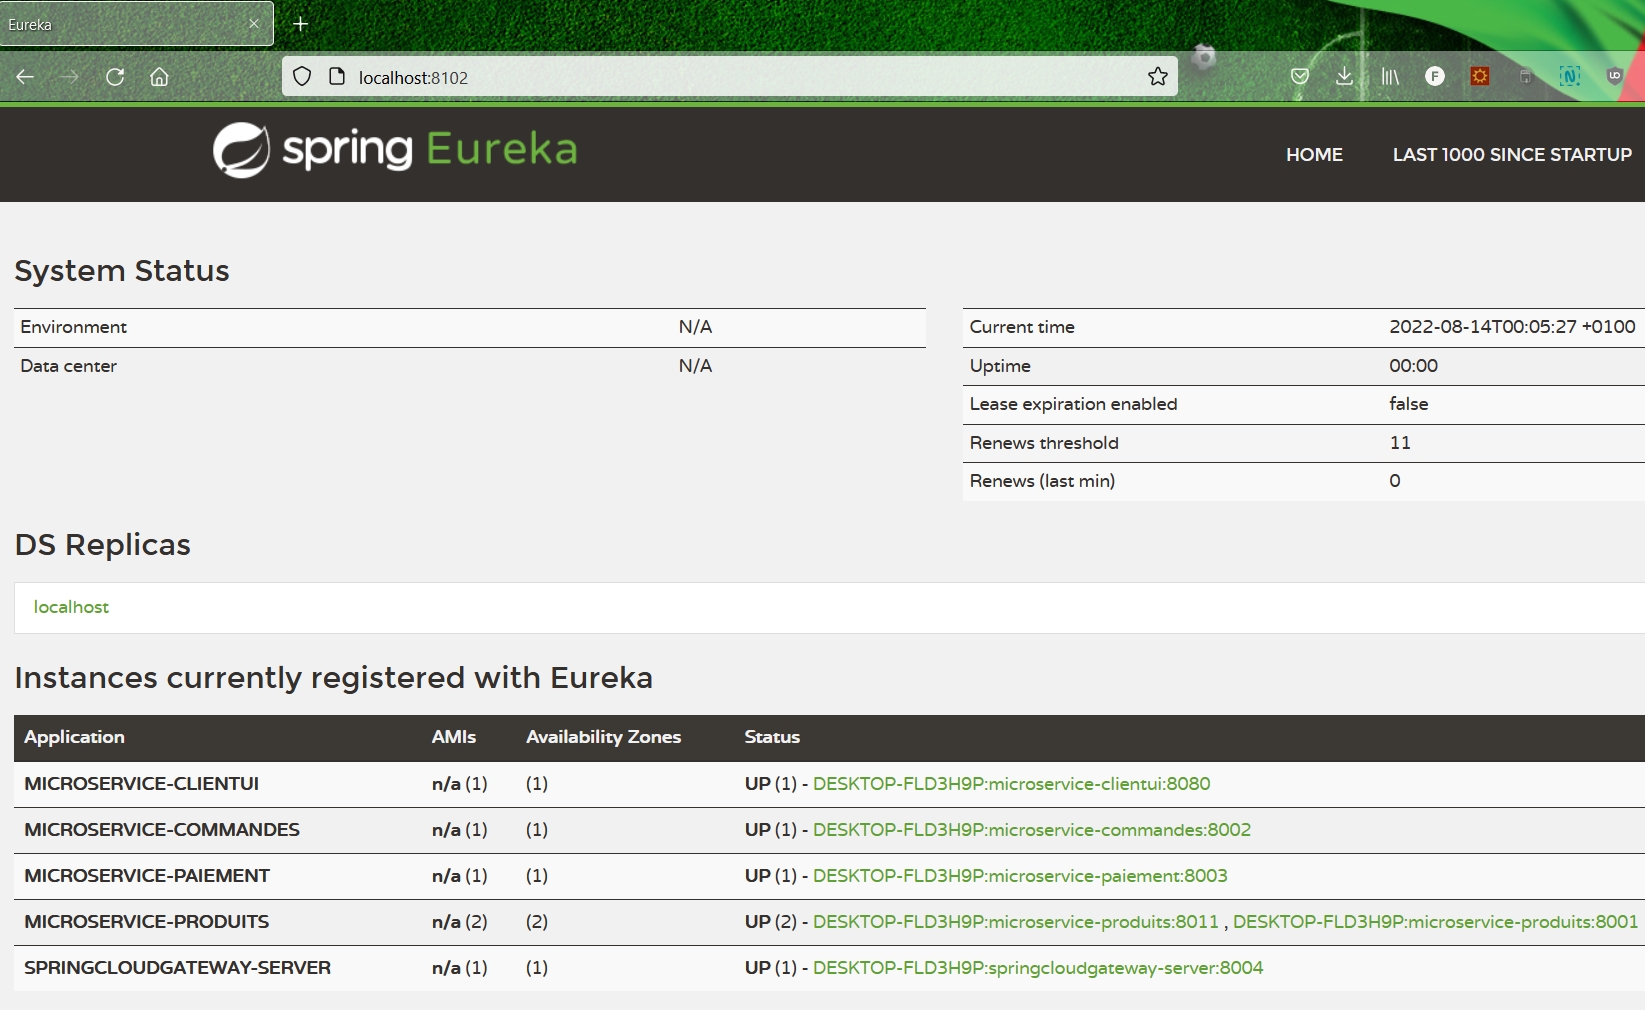Click the N/A value for Data center
The width and height of the screenshot is (1645, 1010).
click(x=695, y=366)
